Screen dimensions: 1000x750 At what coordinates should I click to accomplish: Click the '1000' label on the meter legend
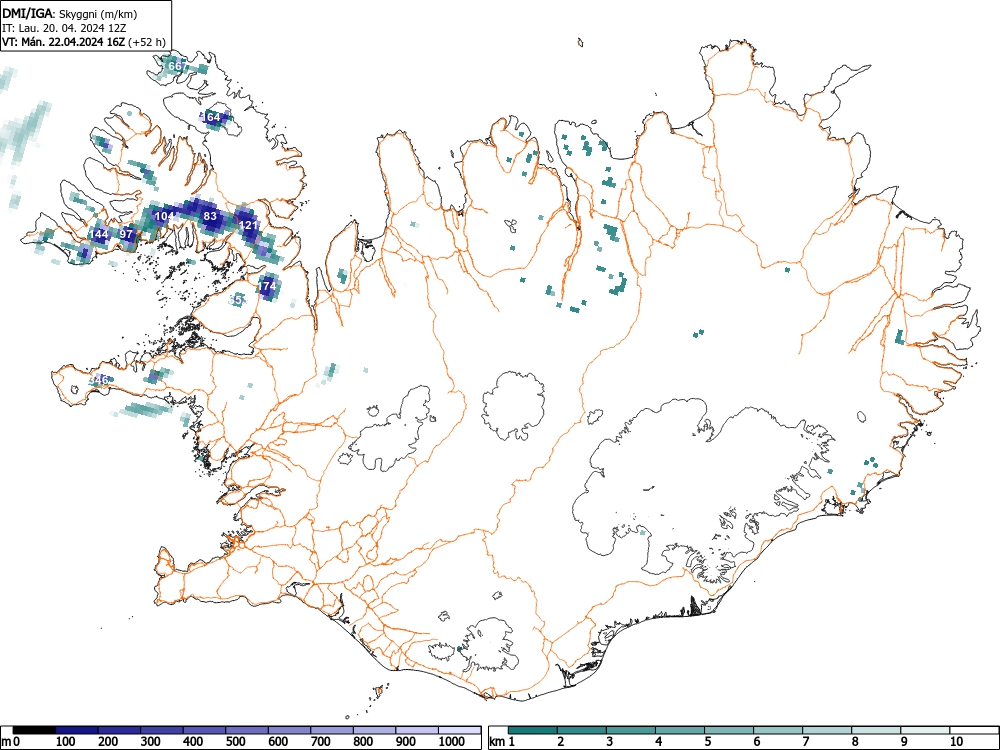pyautogui.click(x=452, y=742)
